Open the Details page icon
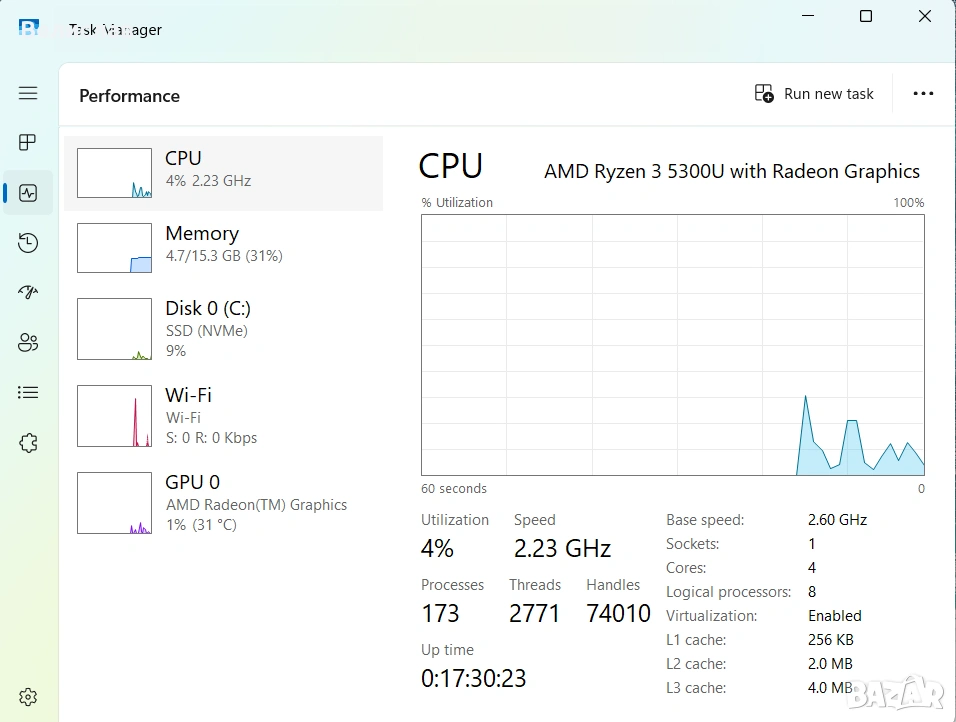 tap(28, 393)
